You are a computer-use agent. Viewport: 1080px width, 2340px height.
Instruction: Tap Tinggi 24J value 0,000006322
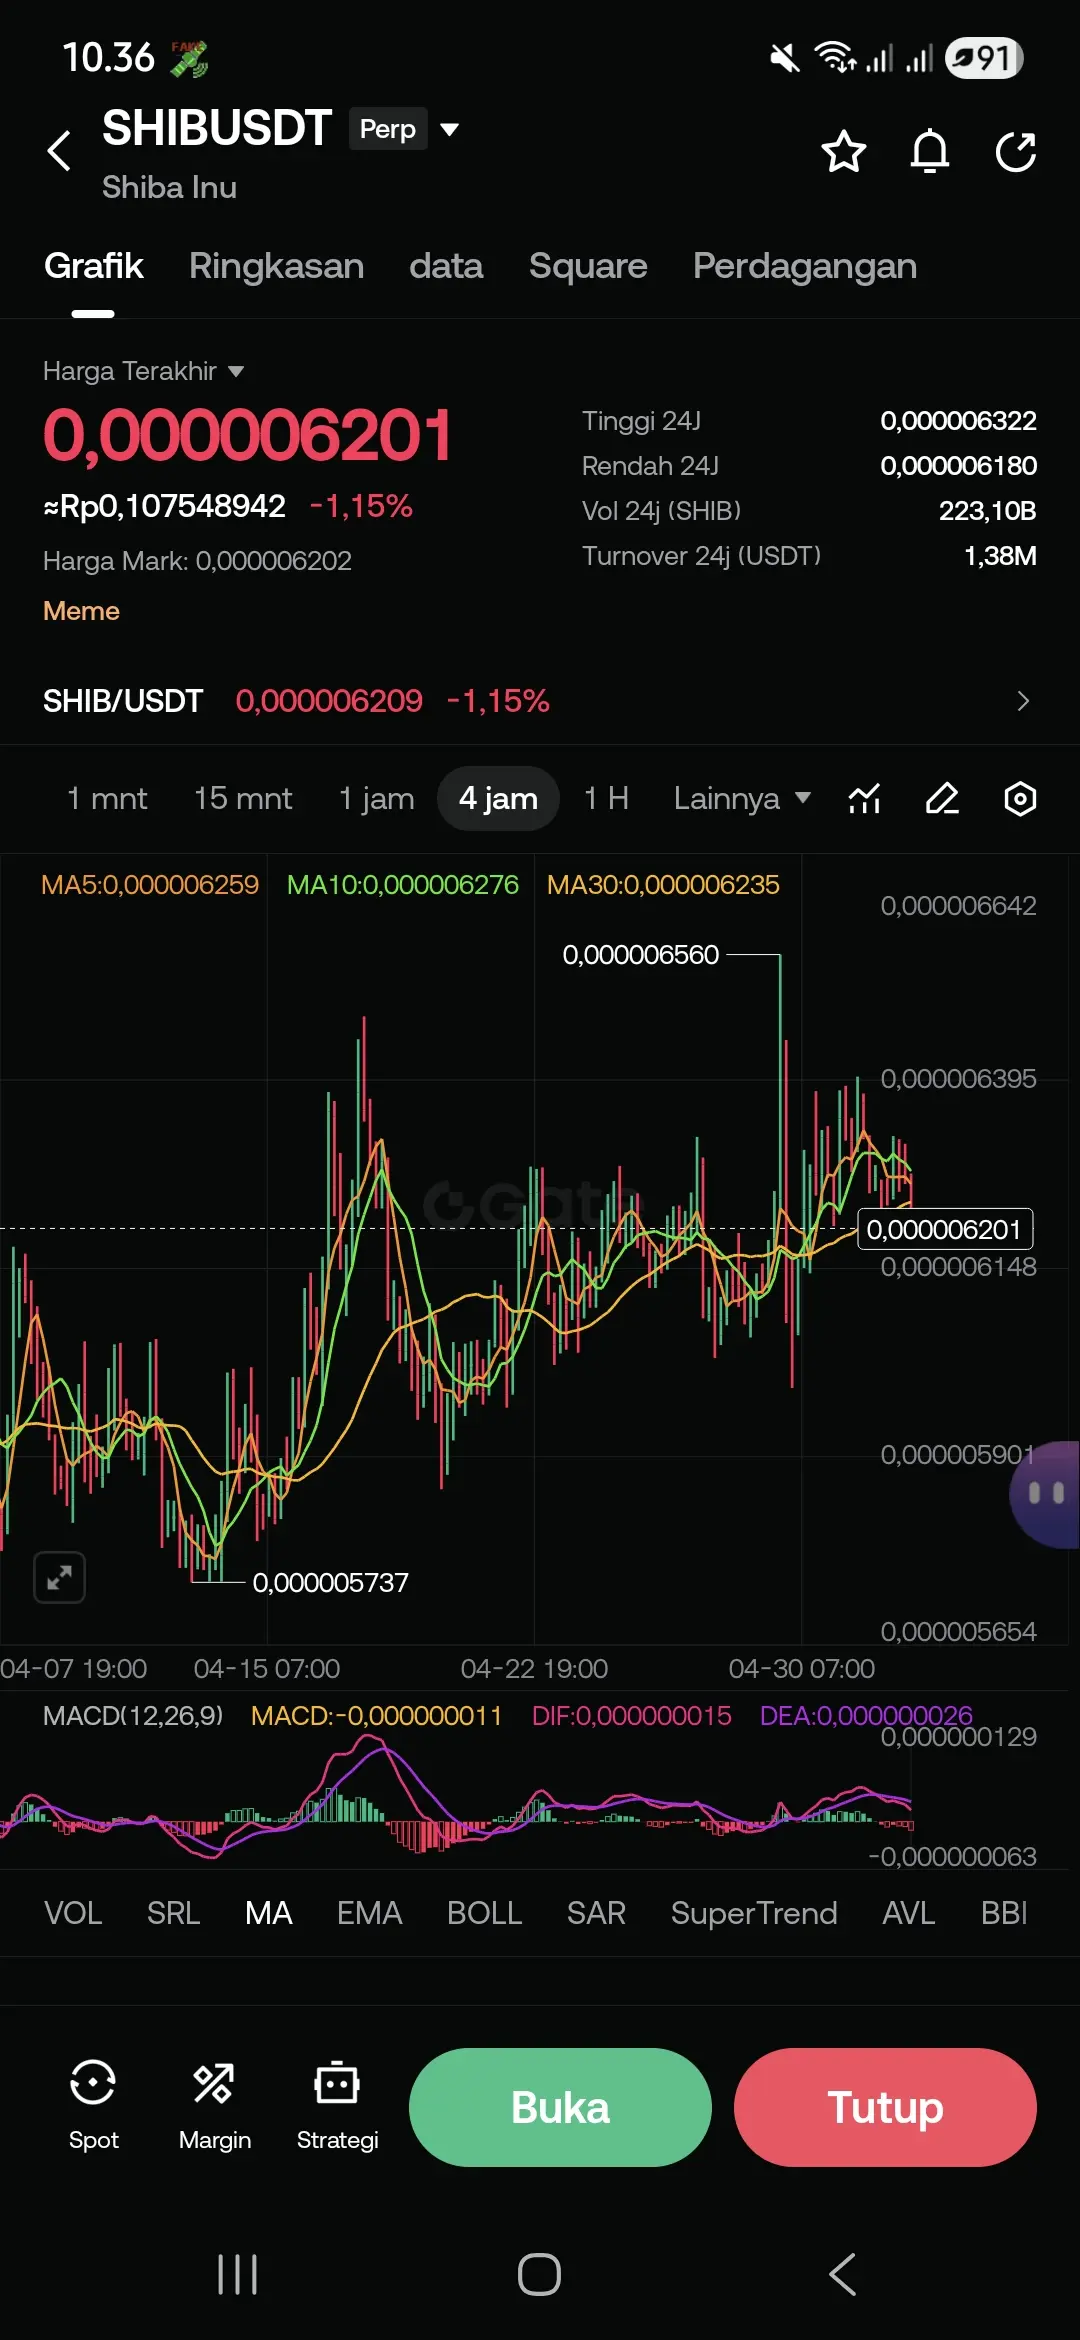(x=958, y=420)
